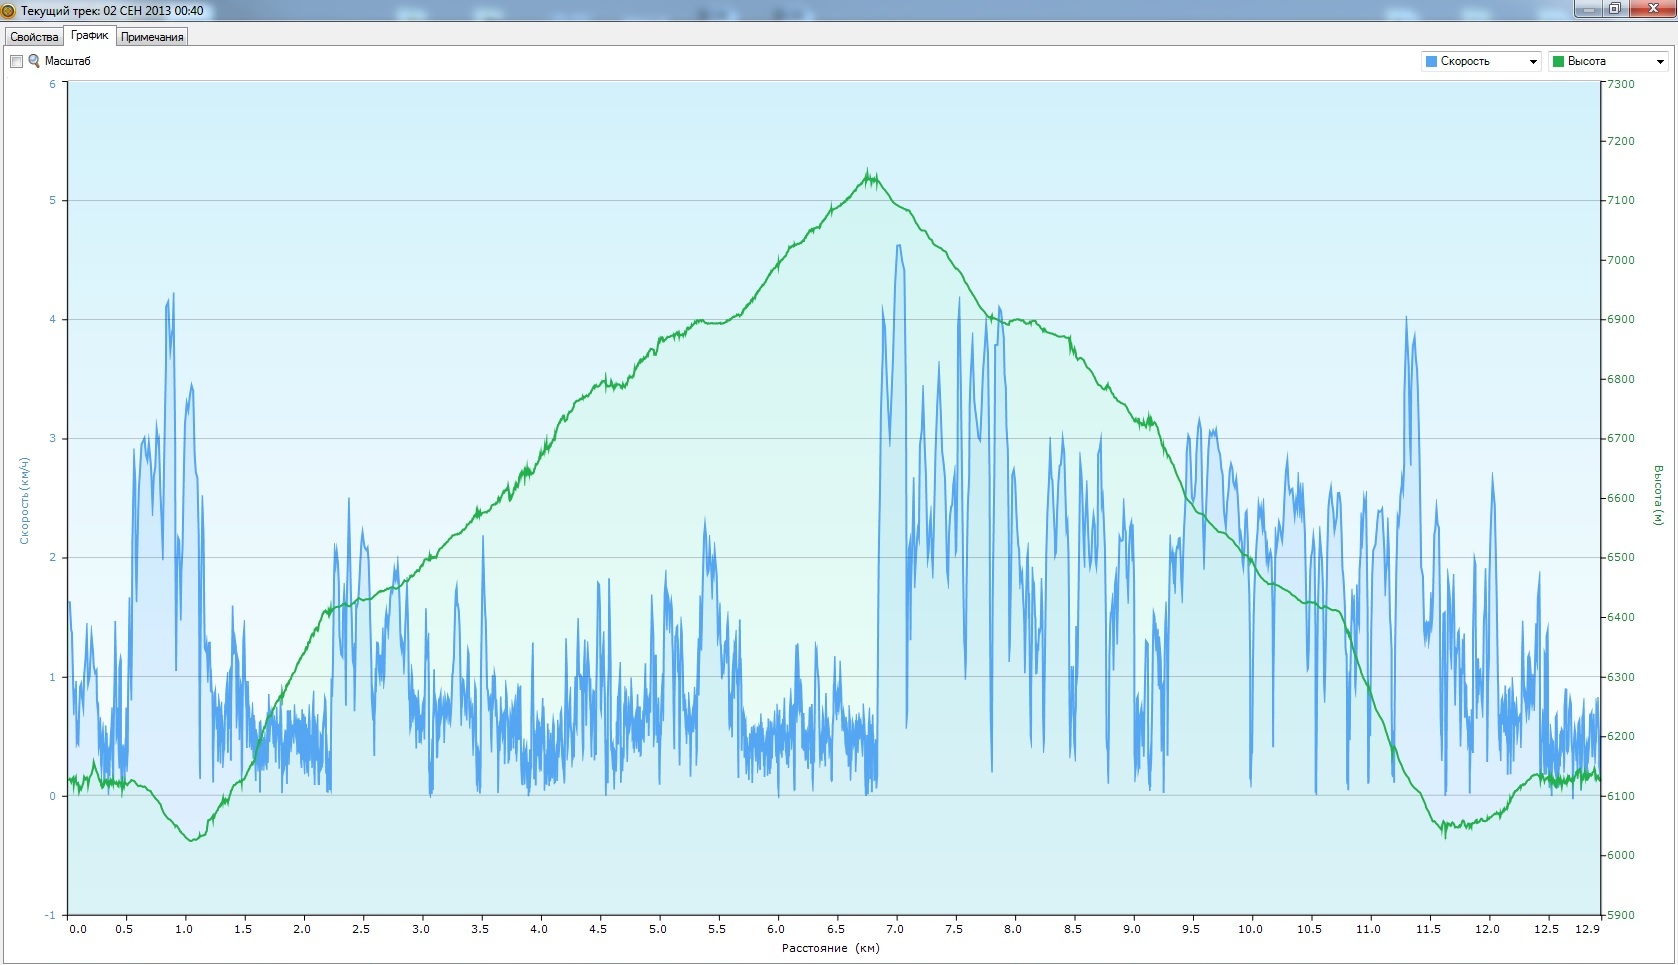Click the Скорость (км/ч) left axis title
This screenshot has width=1678, height=965.
click(x=25, y=500)
